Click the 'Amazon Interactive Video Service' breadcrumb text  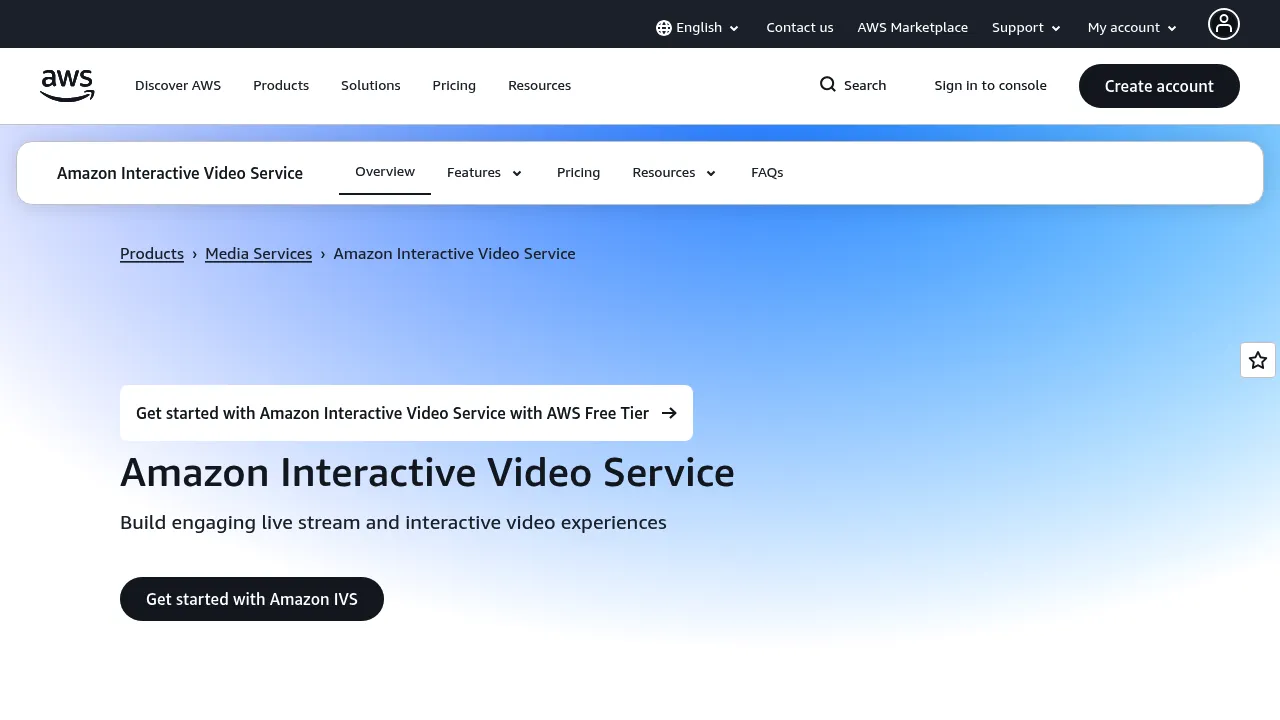(455, 254)
